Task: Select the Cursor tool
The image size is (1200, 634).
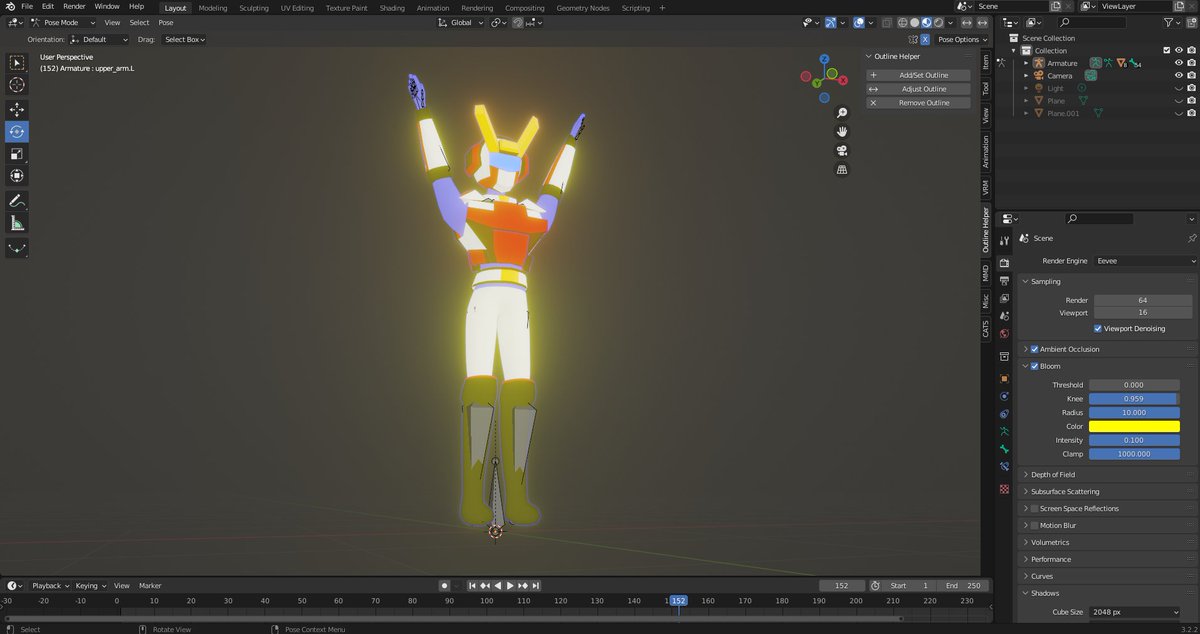Action: pos(17,85)
